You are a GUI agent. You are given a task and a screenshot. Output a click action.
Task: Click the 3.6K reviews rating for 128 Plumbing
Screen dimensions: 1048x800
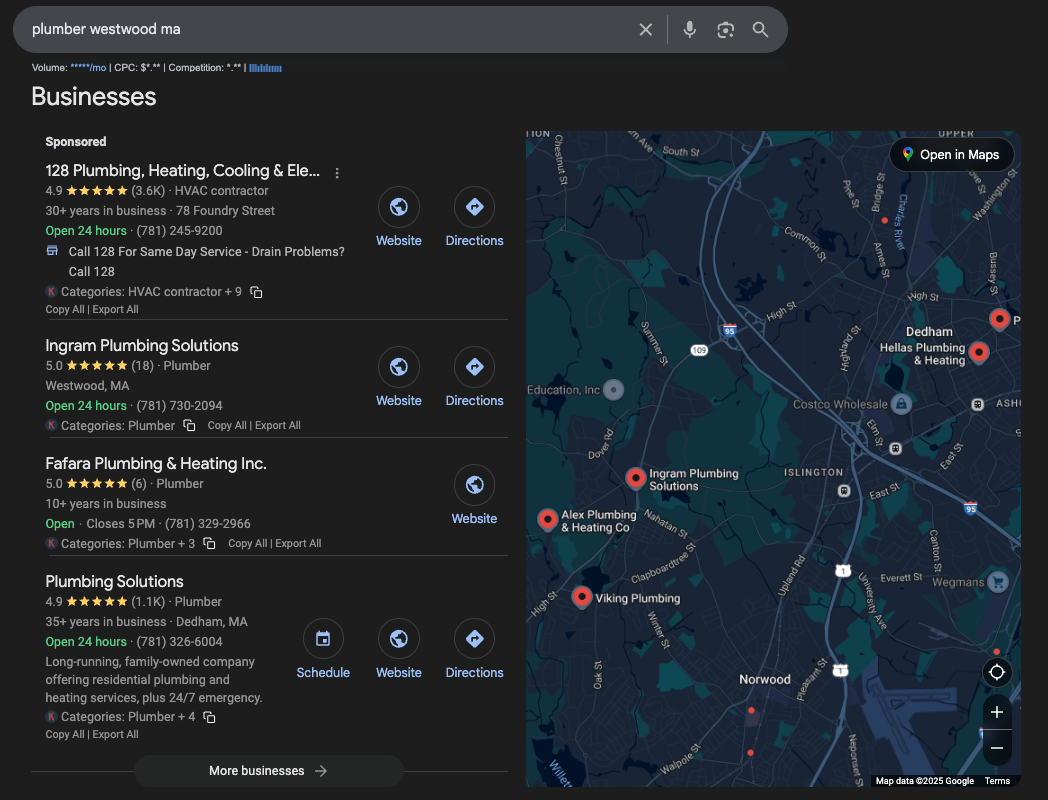tap(105, 190)
